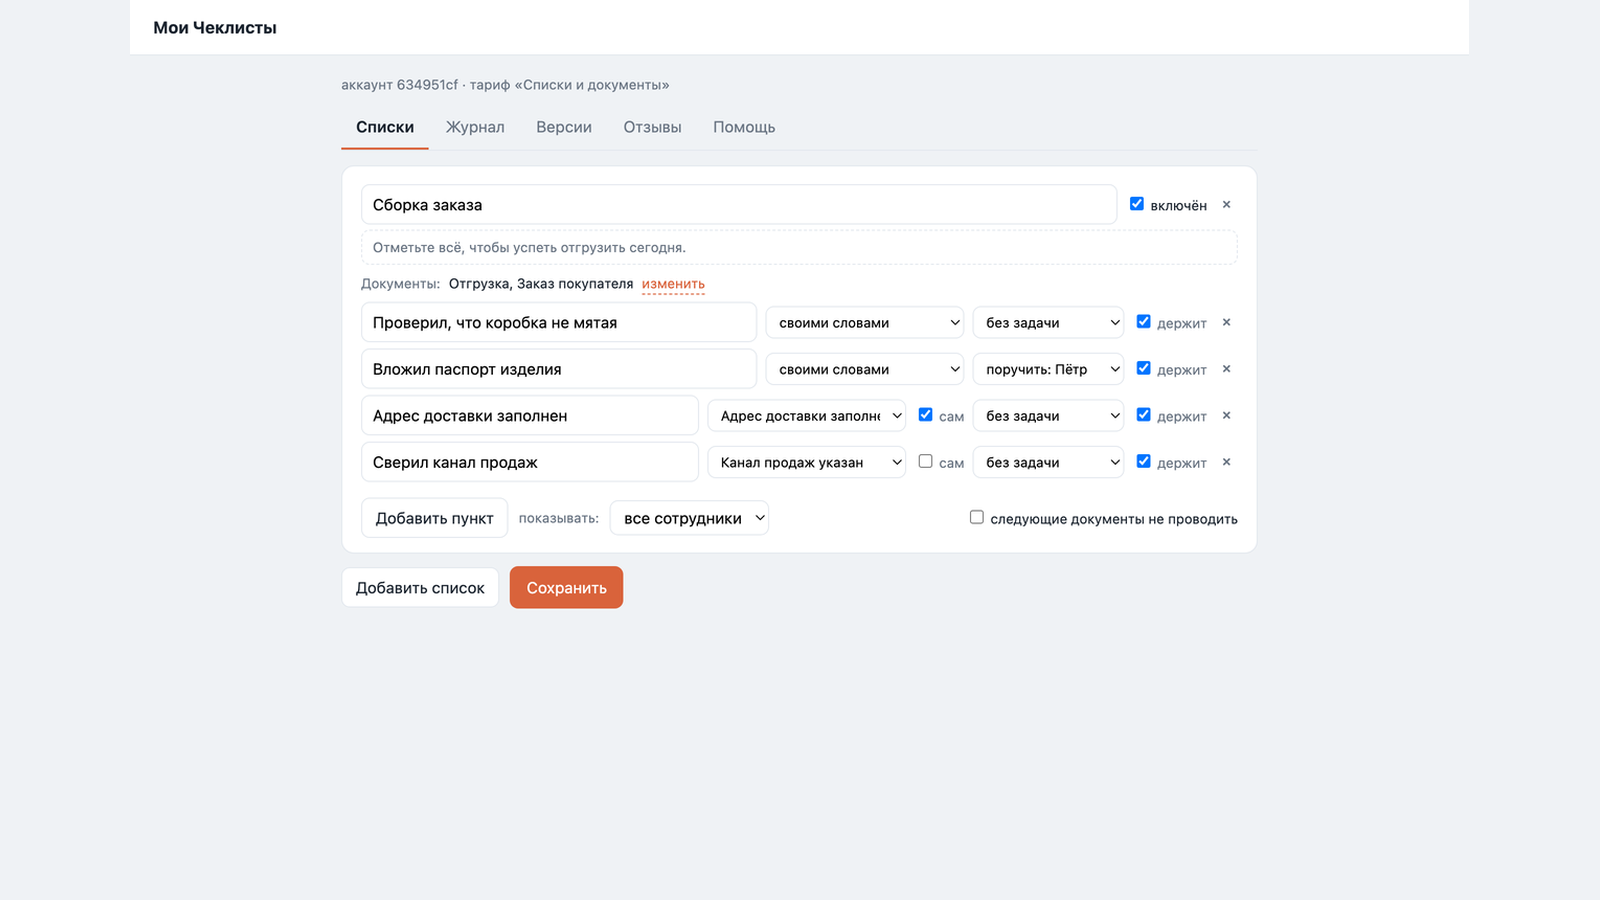Click the Мои Чеклисты header title
Image resolution: width=1600 pixels, height=900 pixels.
[215, 28]
